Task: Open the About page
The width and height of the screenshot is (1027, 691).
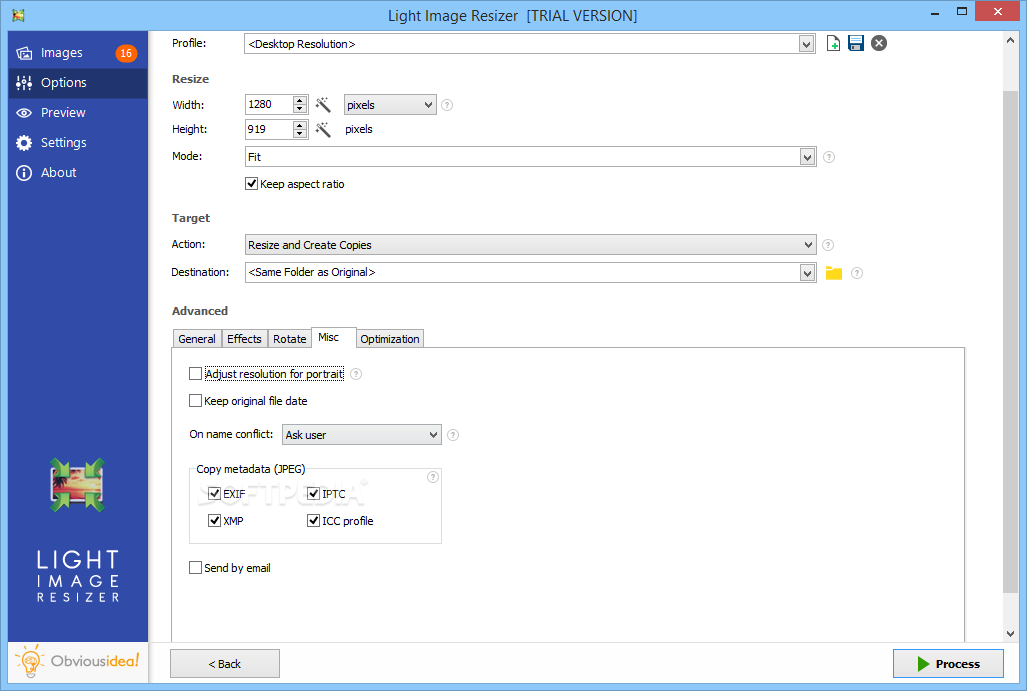Action: tap(77, 173)
